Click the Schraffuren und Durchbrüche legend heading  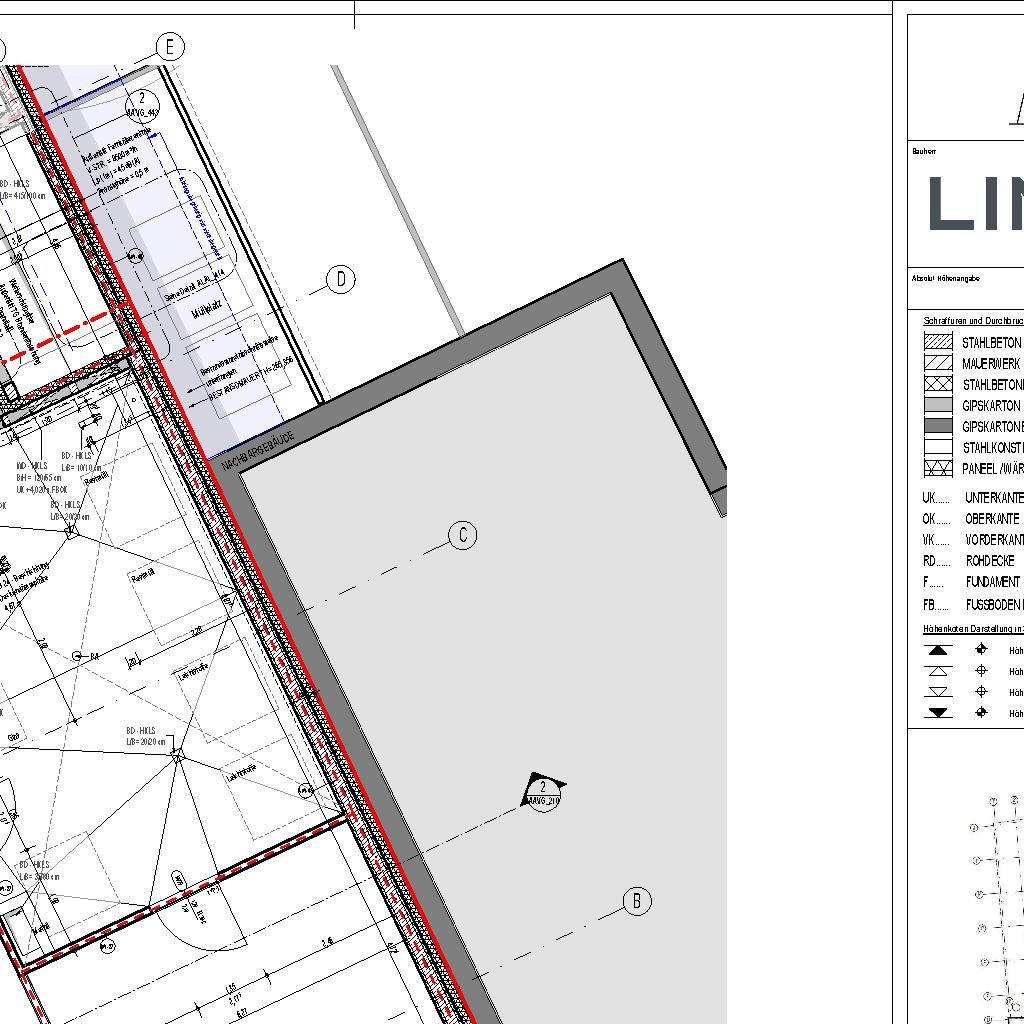[972, 321]
